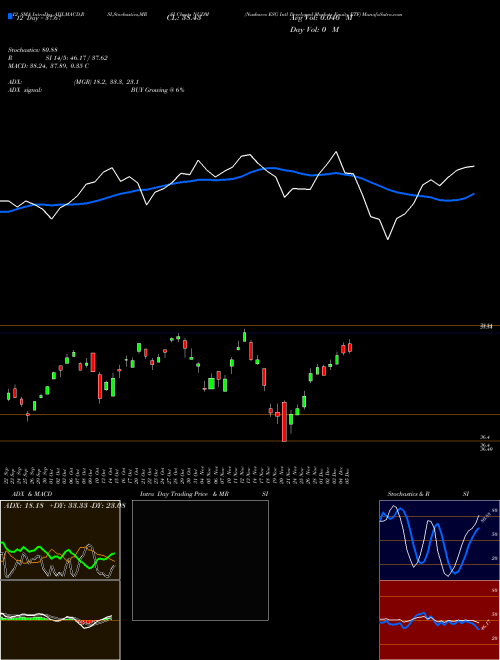Click the 'Stochastics: 80.88' reading

click(x=33, y=50)
